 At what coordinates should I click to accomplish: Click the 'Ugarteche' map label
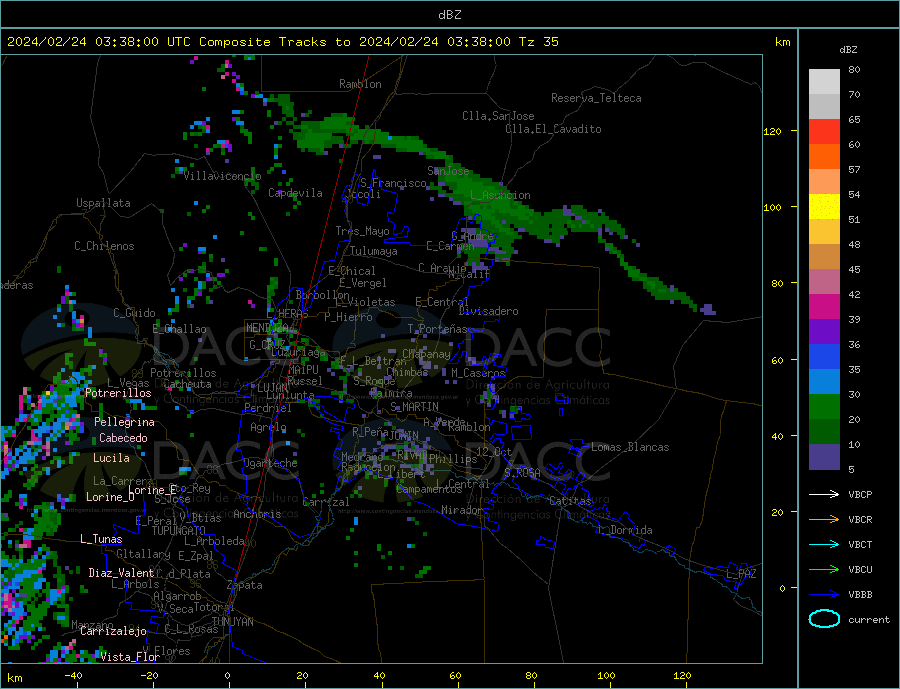click(x=270, y=463)
